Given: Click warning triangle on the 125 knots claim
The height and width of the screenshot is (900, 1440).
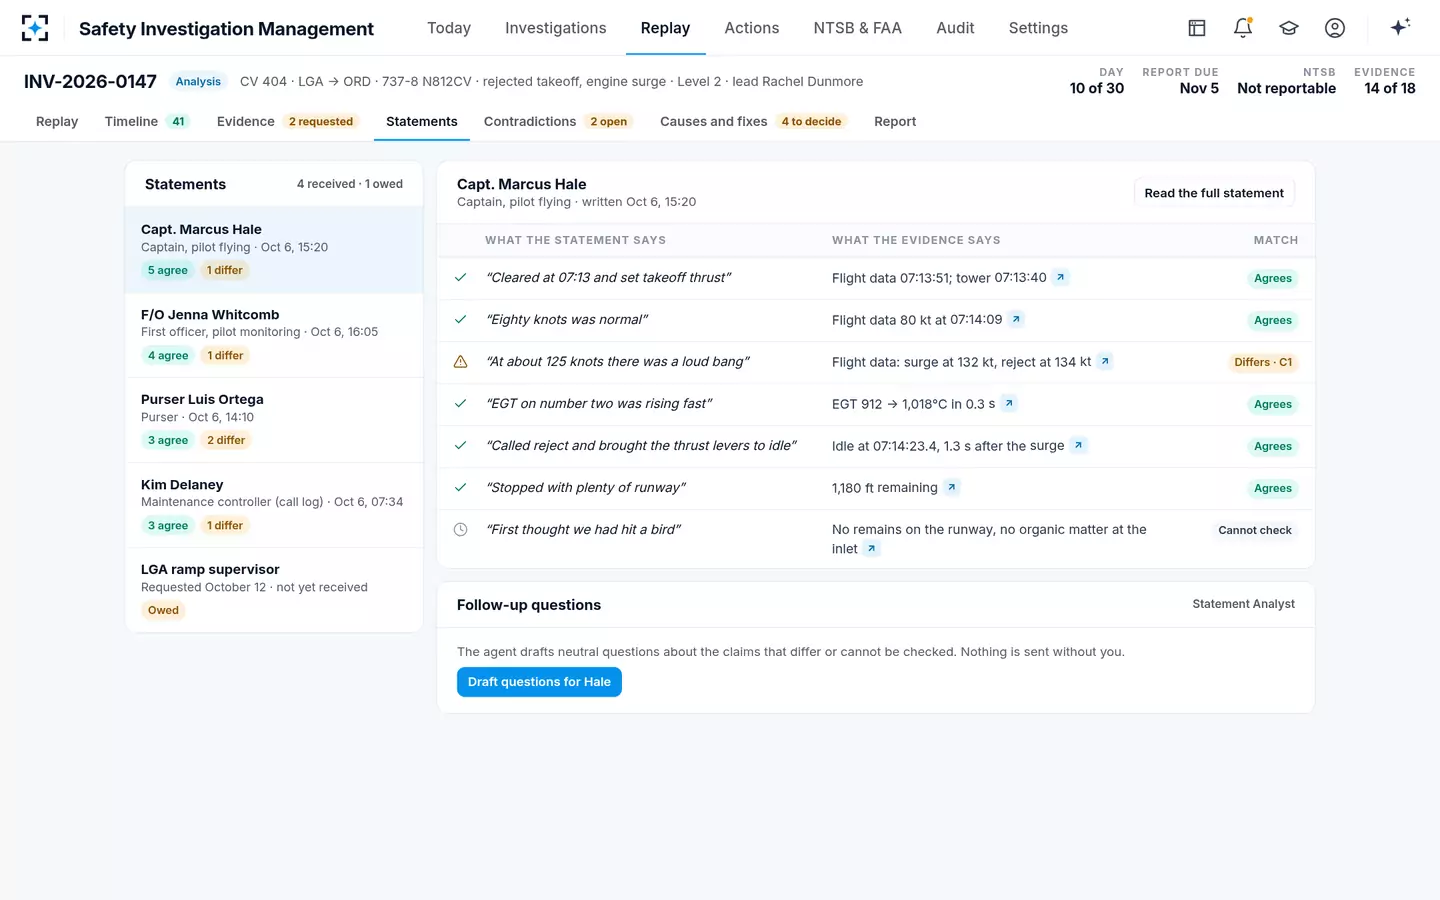Looking at the screenshot, I should point(461,362).
